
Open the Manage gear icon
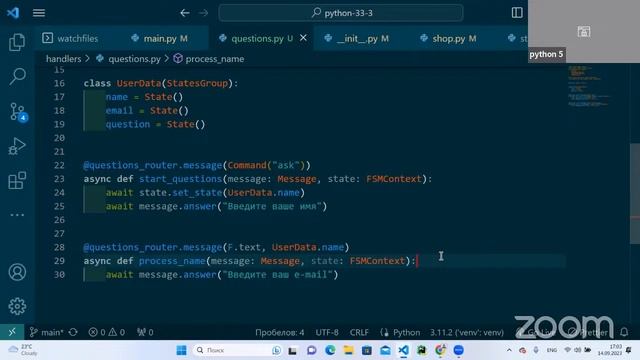pos(17,306)
